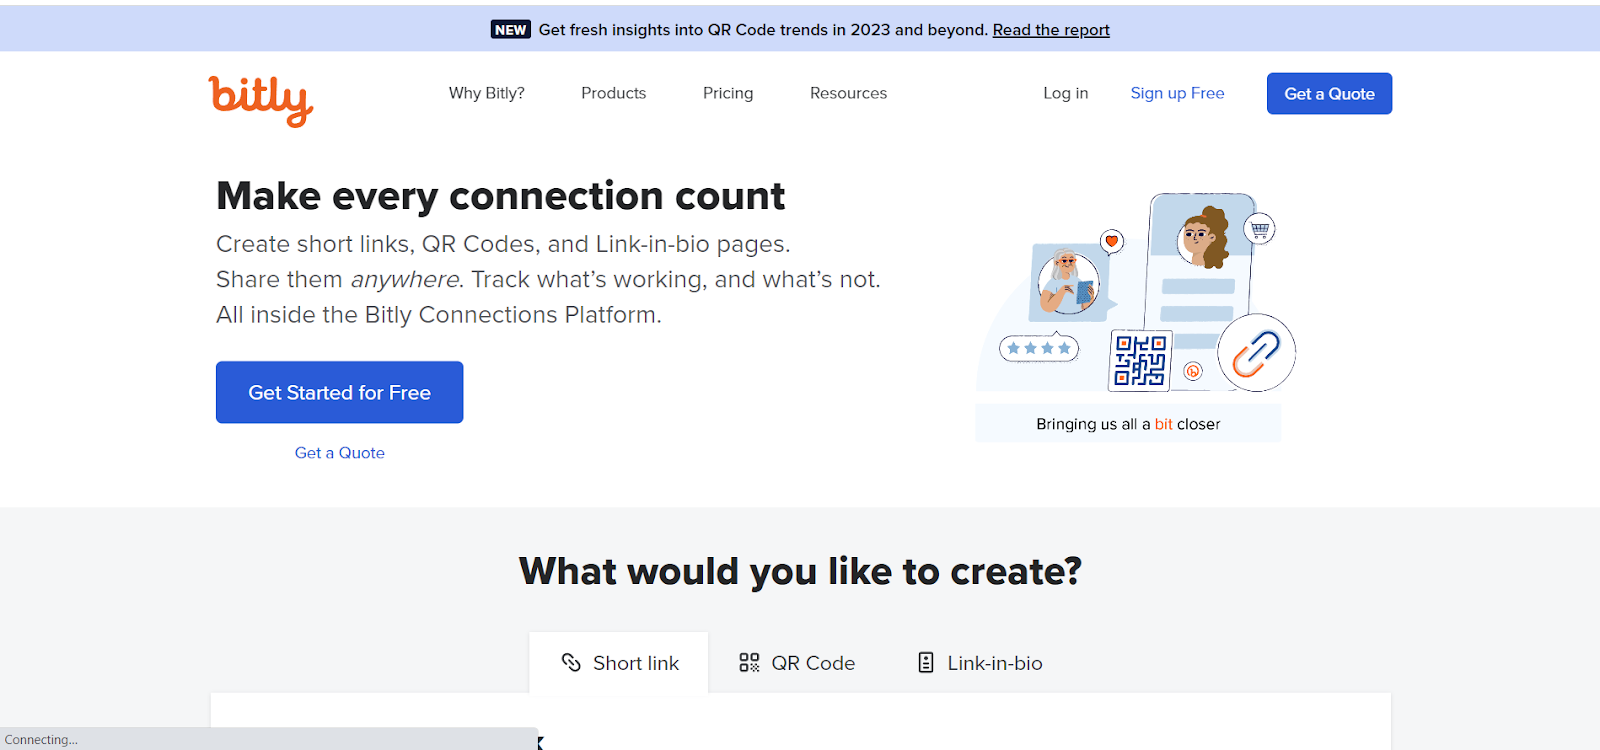Open the Resources menu

tap(848, 93)
